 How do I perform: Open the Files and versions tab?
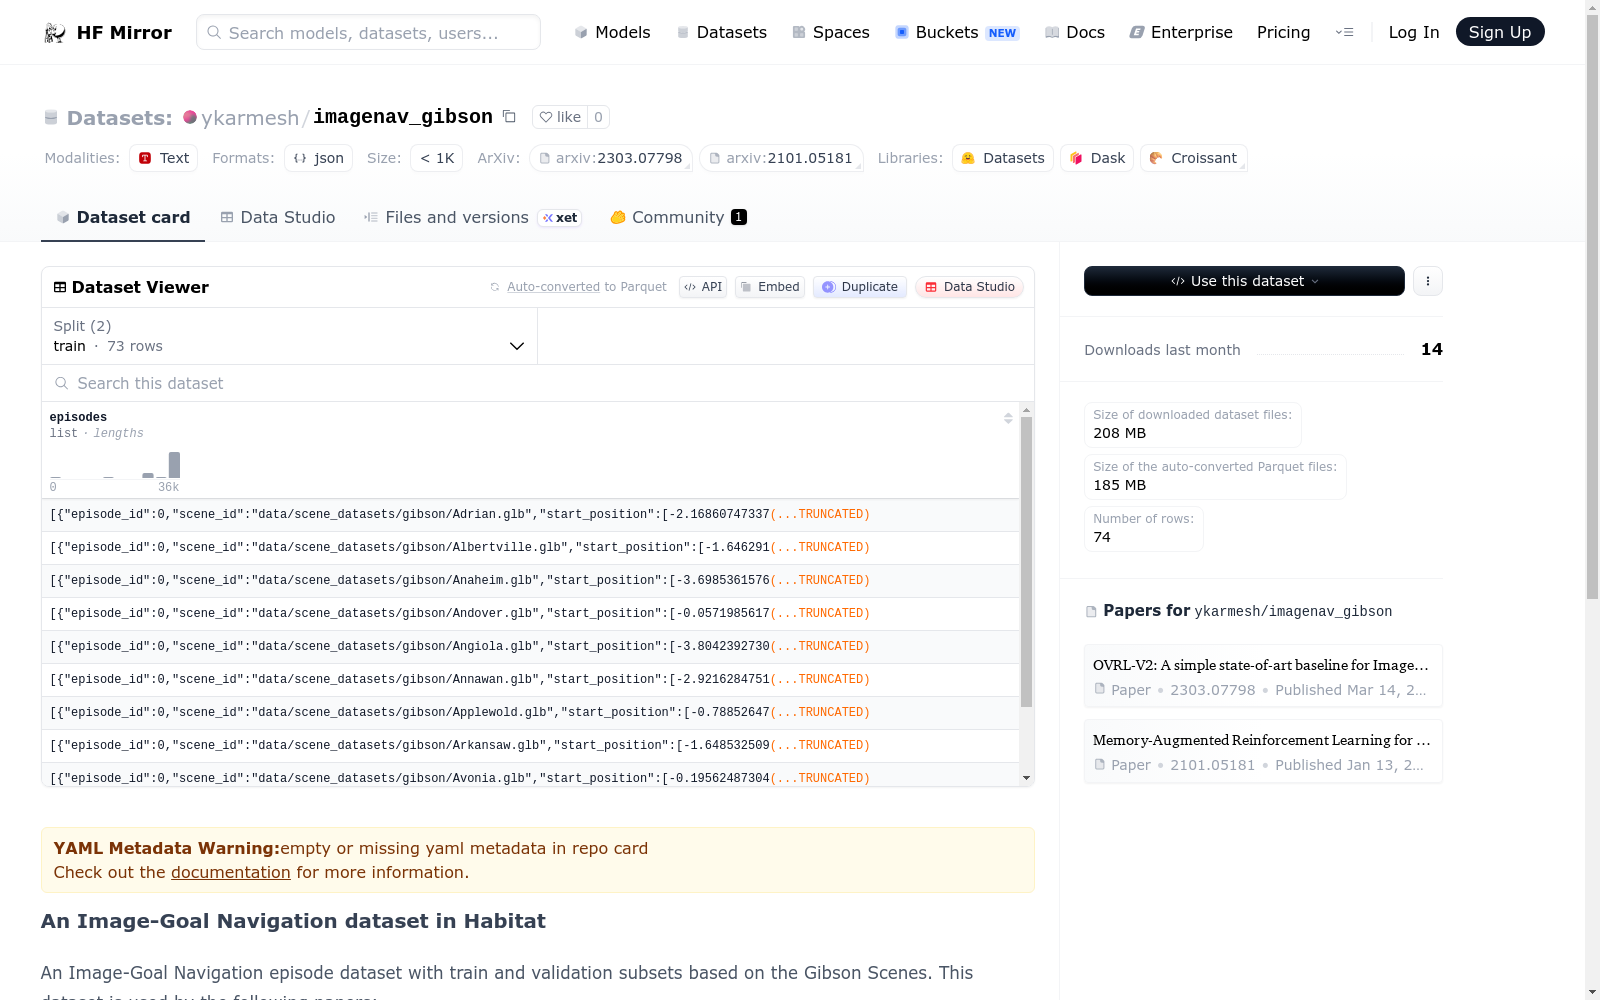472,218
